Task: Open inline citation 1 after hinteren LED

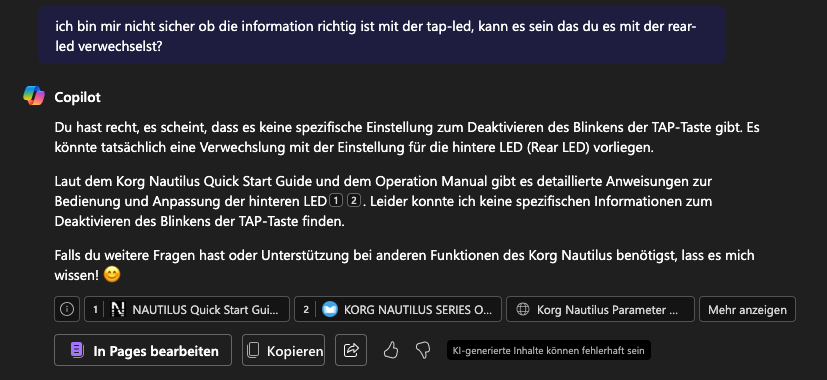Action: point(335,201)
